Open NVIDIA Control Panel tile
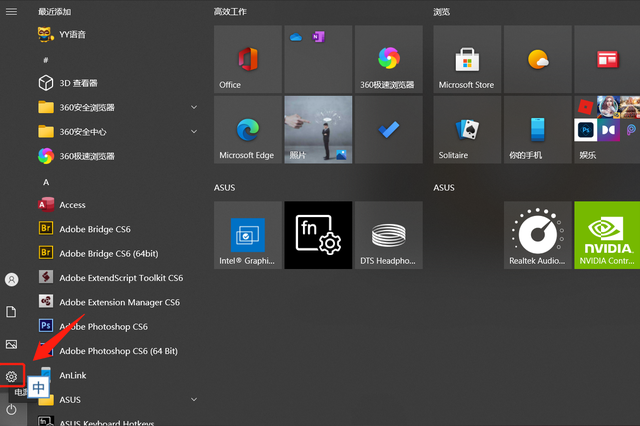This screenshot has width=640, height=426. (x=607, y=235)
